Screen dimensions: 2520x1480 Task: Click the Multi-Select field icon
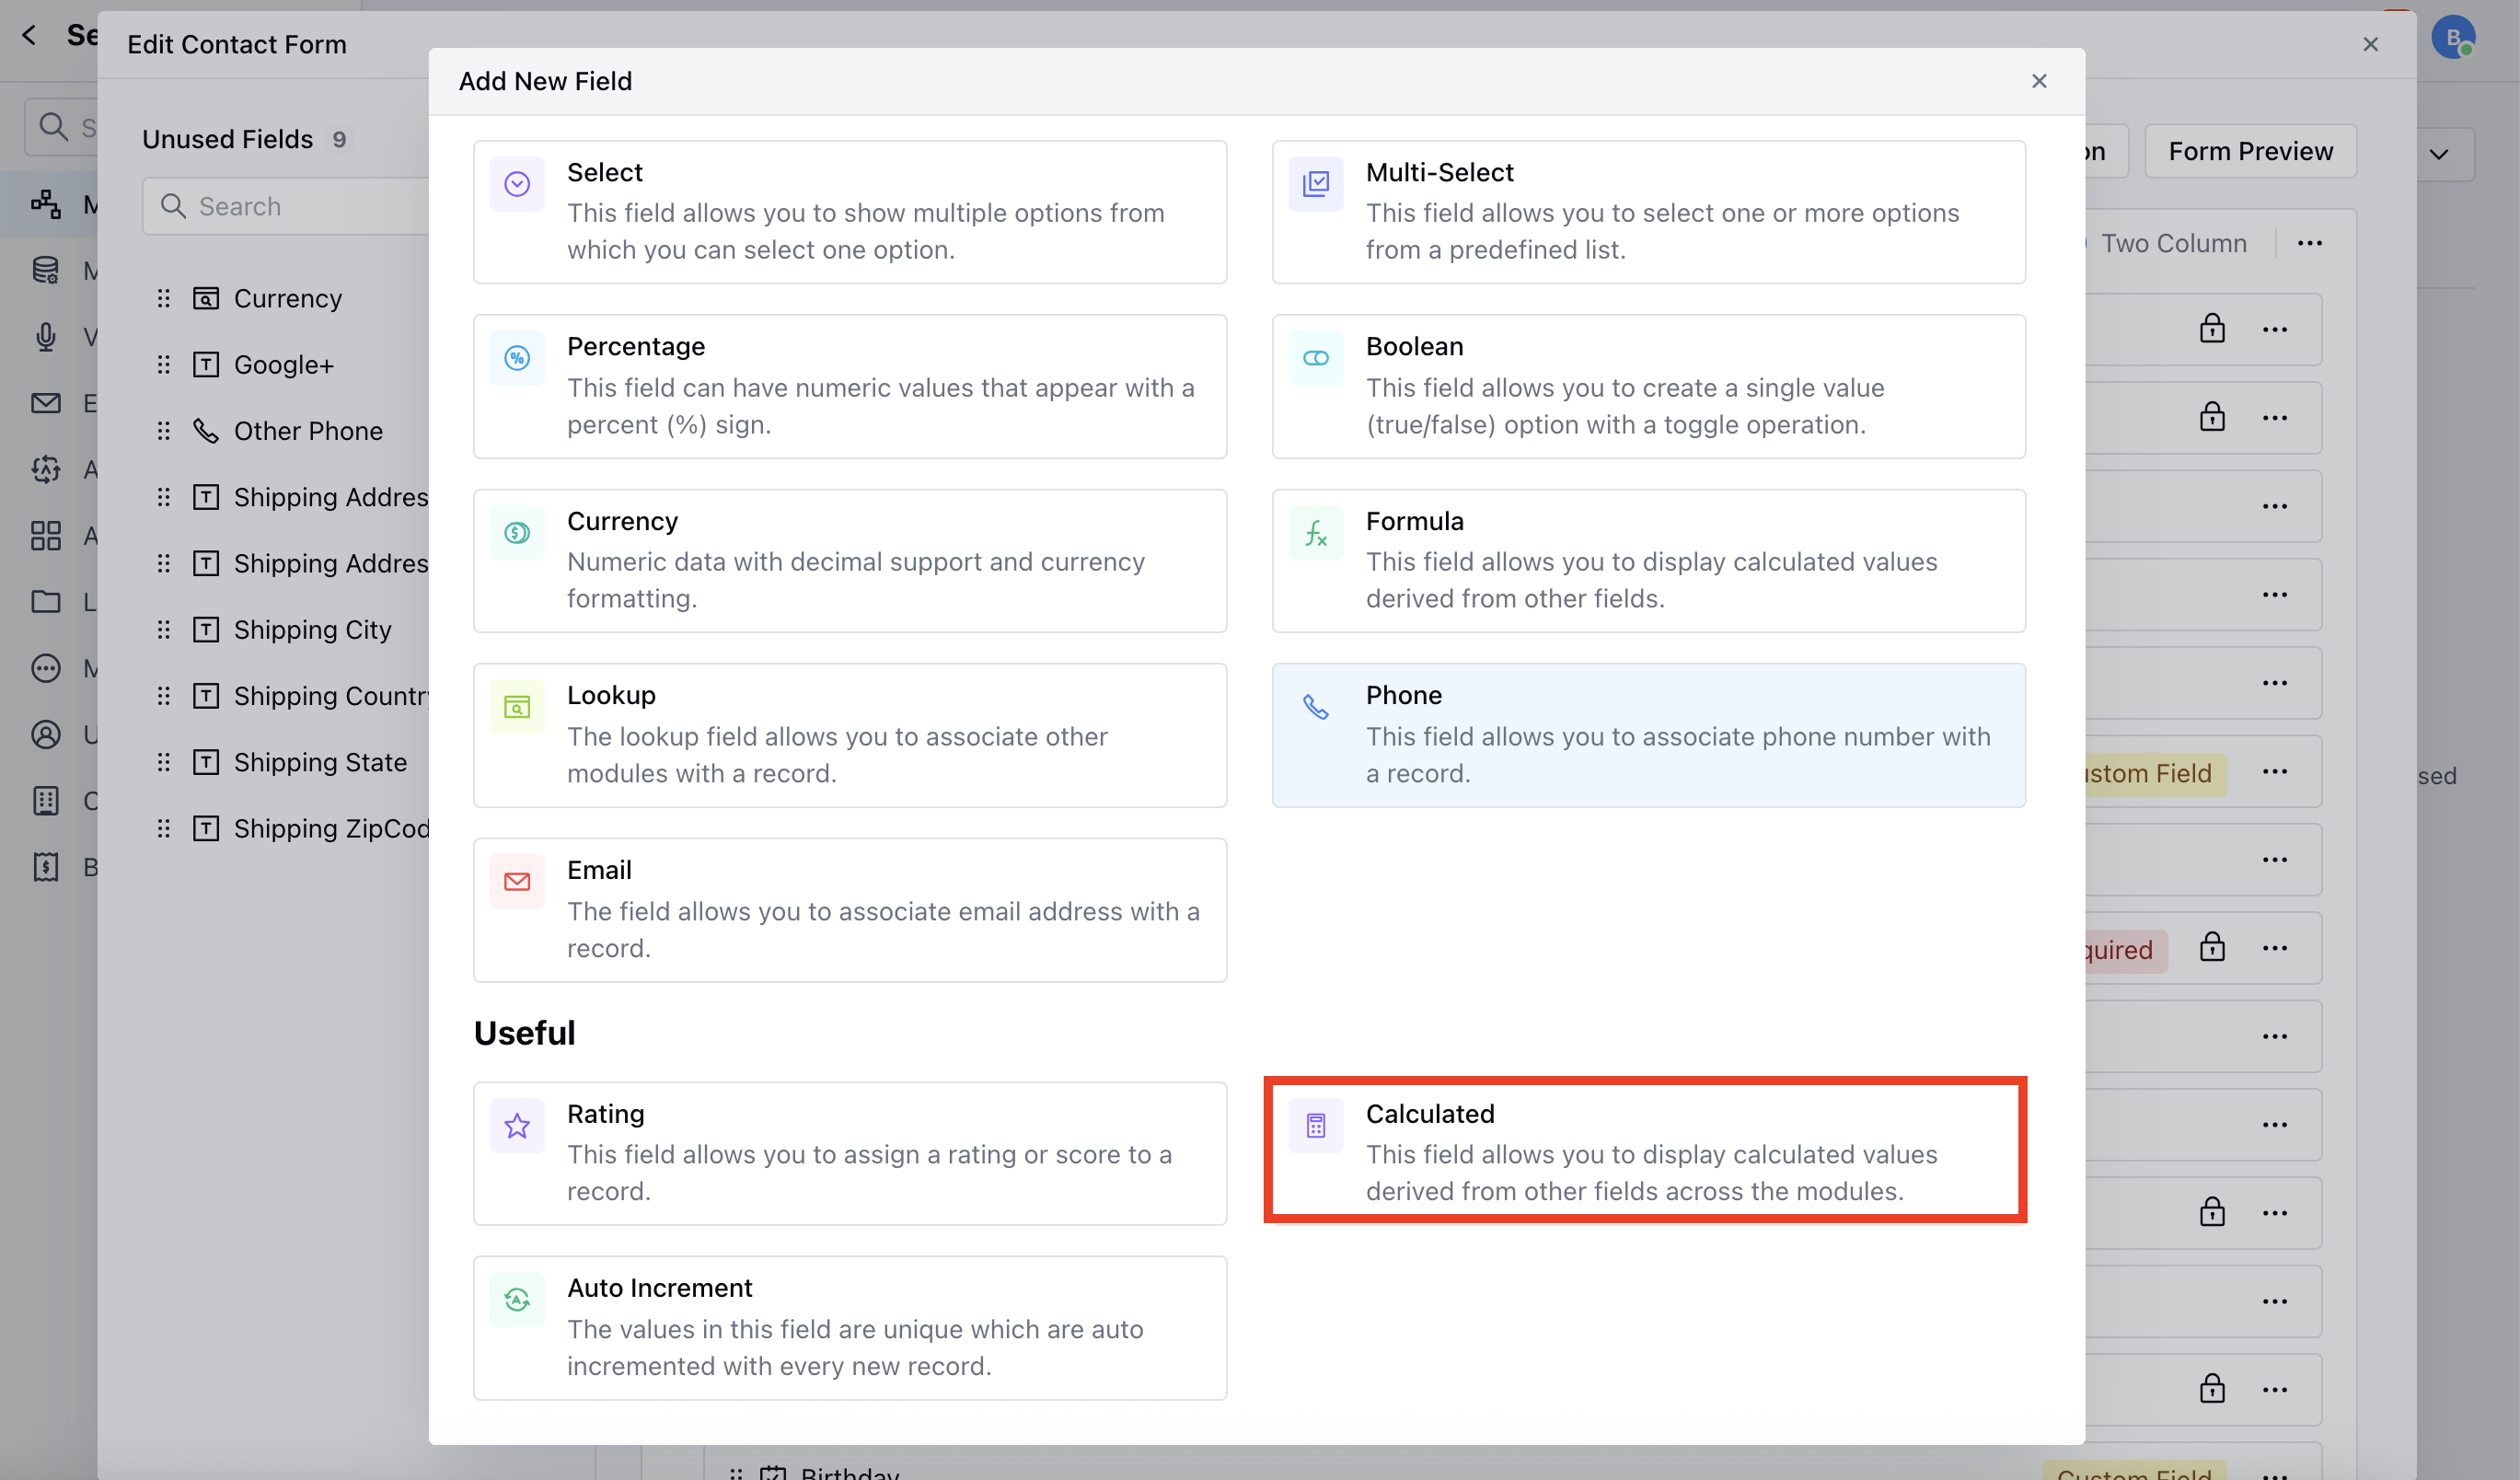[x=1316, y=184]
